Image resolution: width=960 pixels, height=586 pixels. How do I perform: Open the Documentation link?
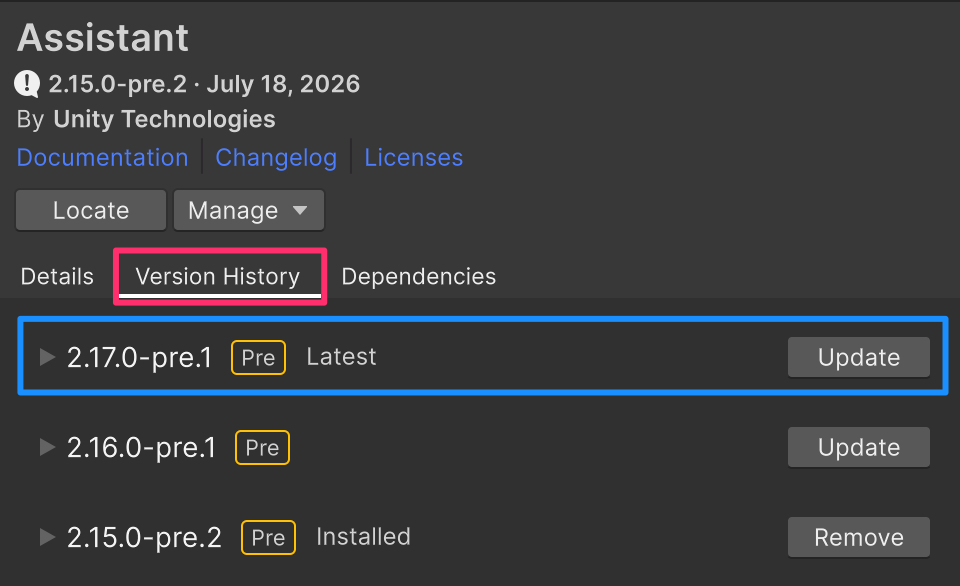pos(102,157)
